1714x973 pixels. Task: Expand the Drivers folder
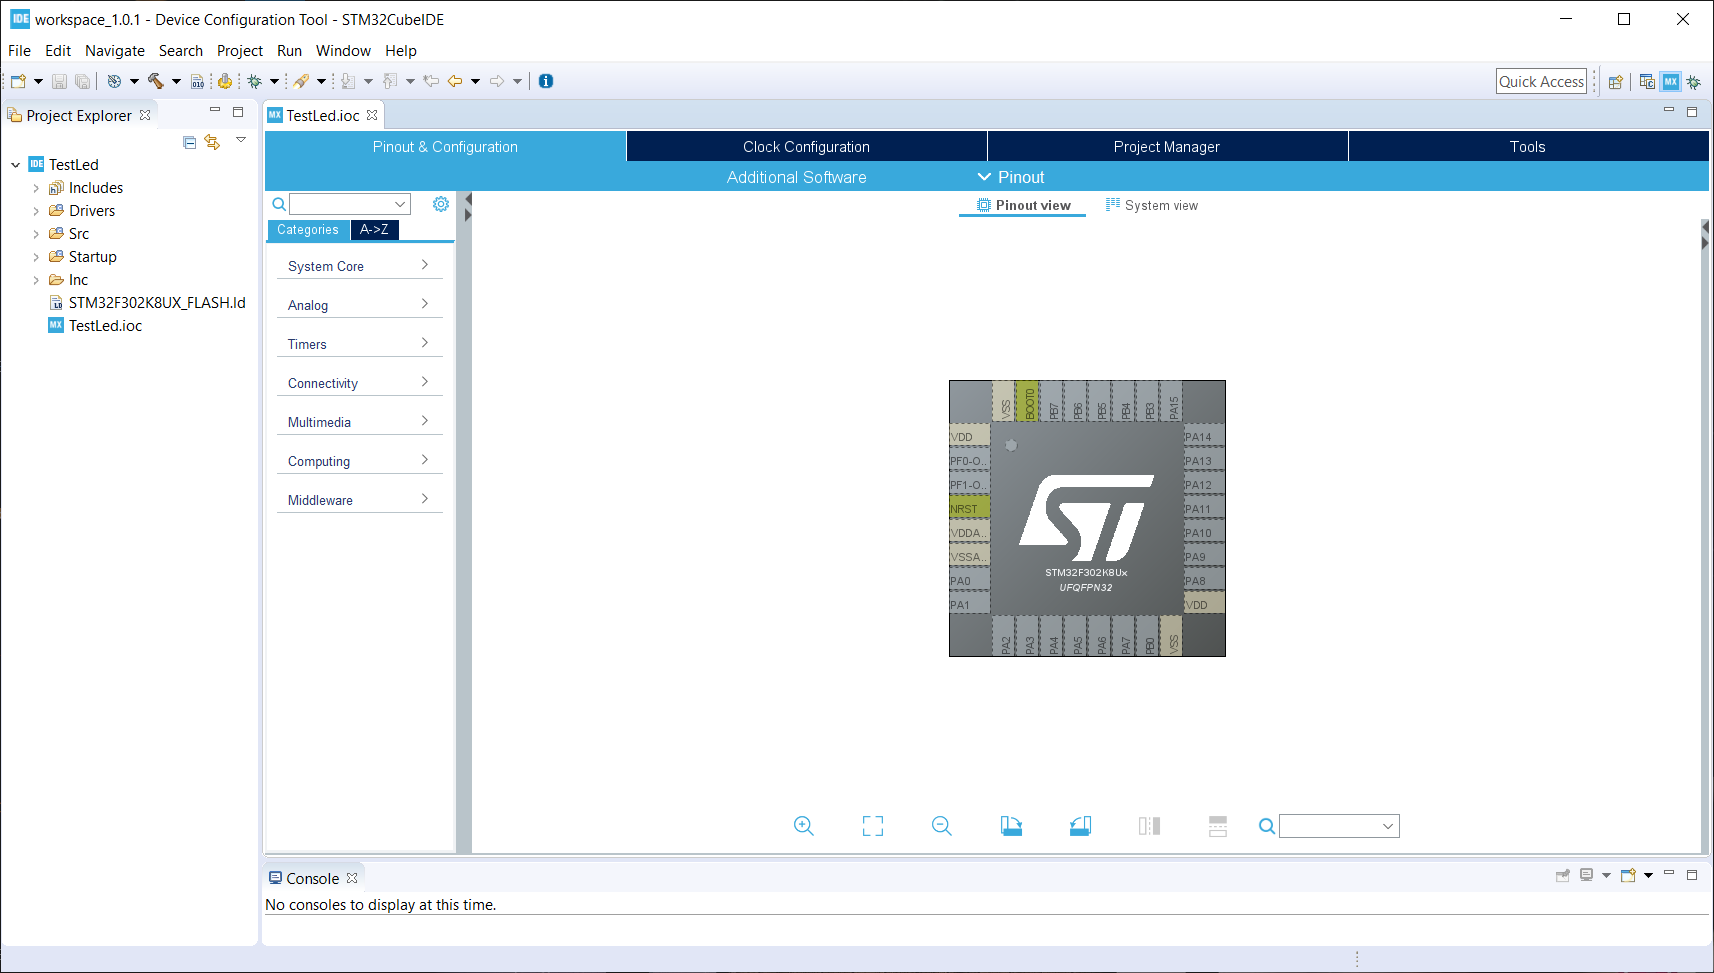tap(36, 211)
